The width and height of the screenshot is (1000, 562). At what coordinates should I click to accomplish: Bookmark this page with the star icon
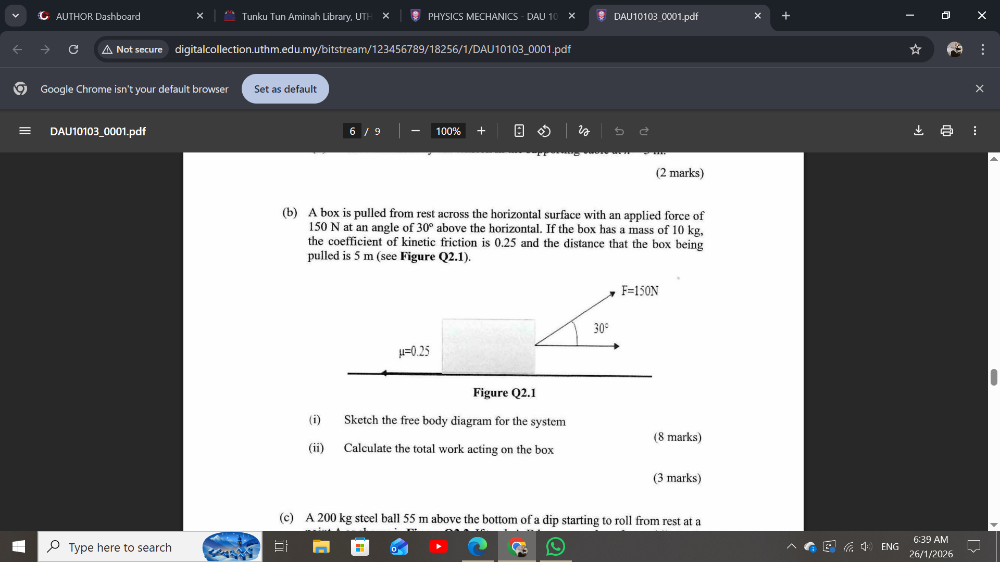pos(915,49)
